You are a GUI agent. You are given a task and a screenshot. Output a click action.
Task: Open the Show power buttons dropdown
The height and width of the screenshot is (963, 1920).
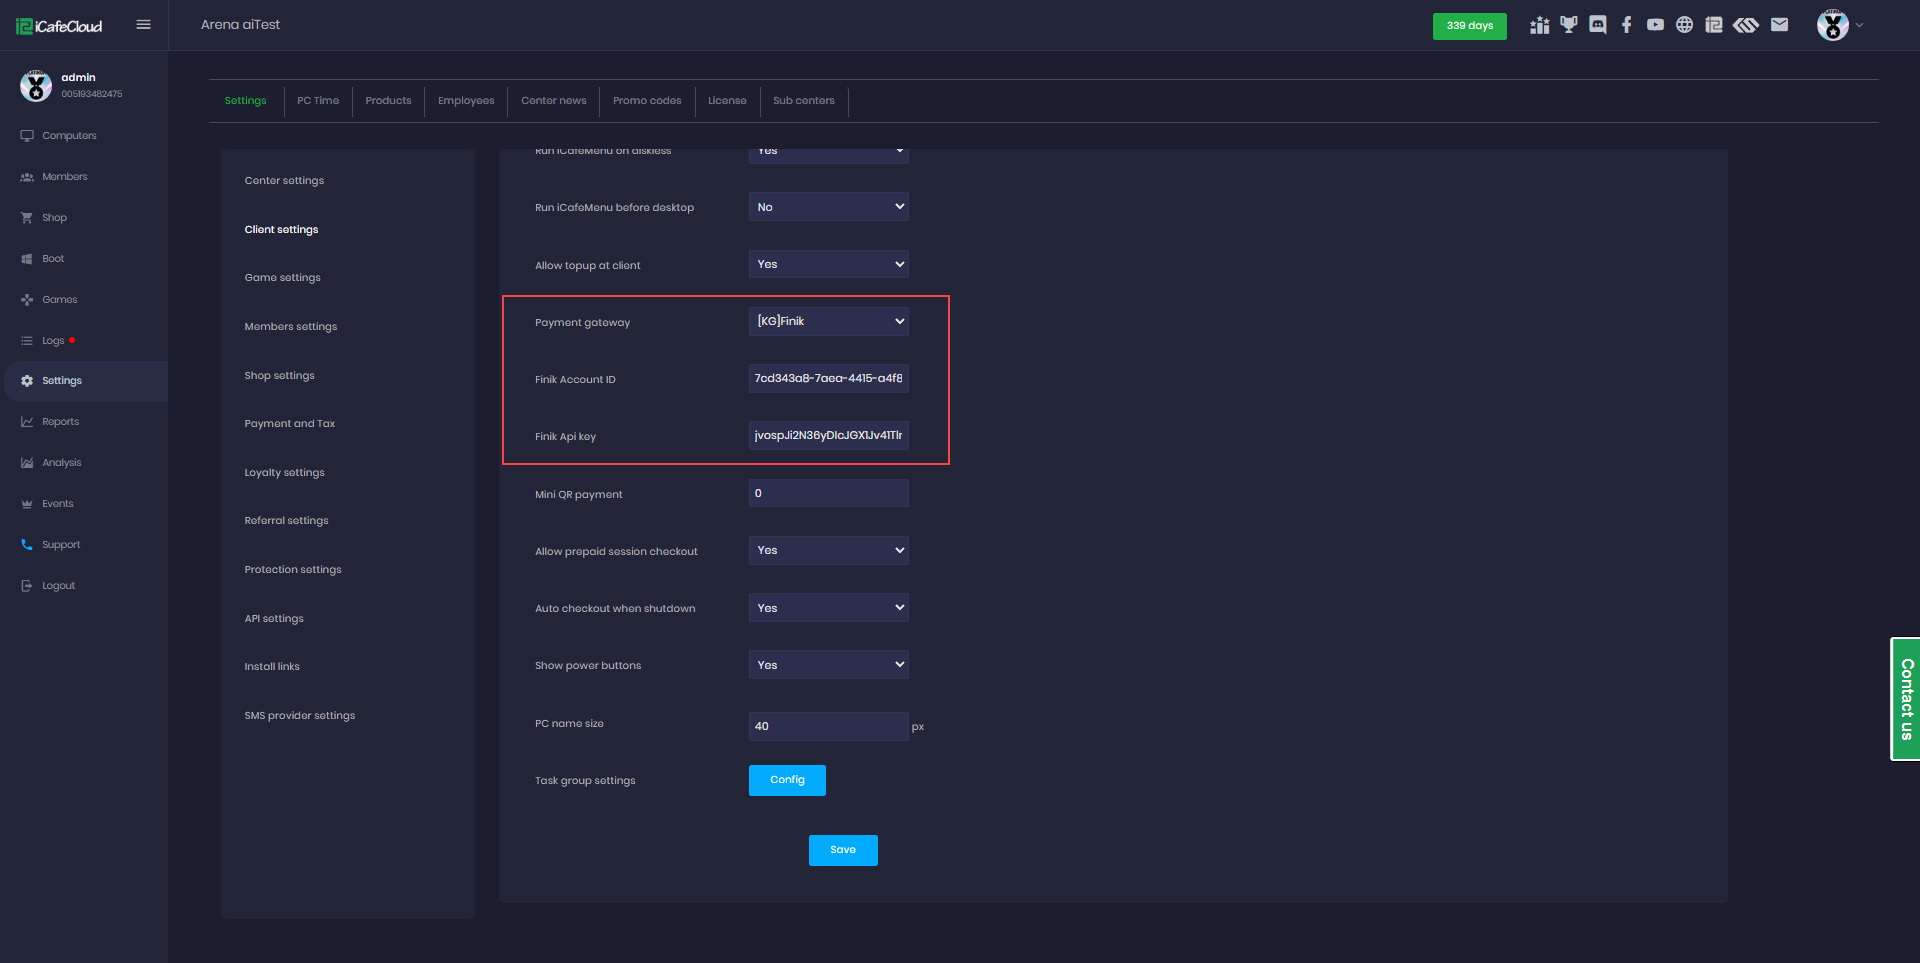828,665
